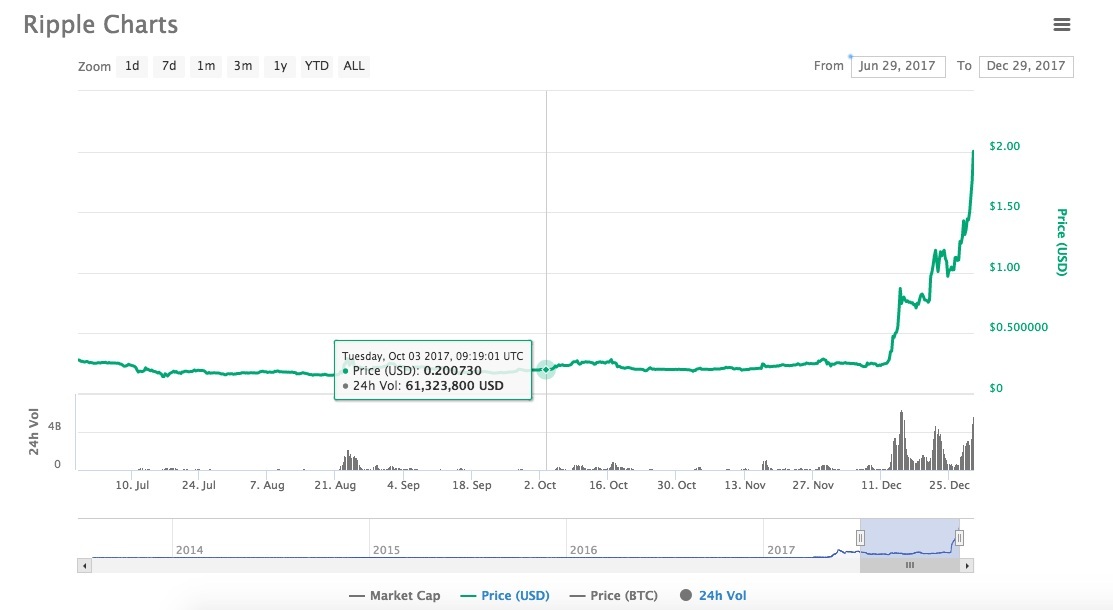Toggle Price (BTC) series in legend
The width and height of the screenshot is (1113, 610).
click(x=613, y=596)
